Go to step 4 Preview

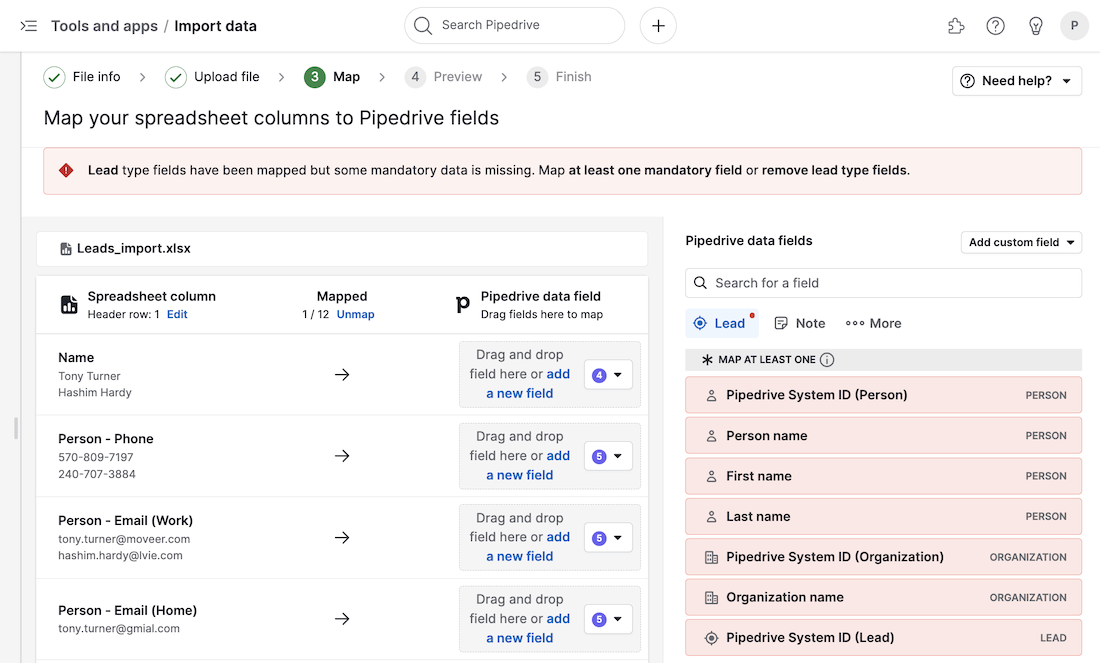443,77
